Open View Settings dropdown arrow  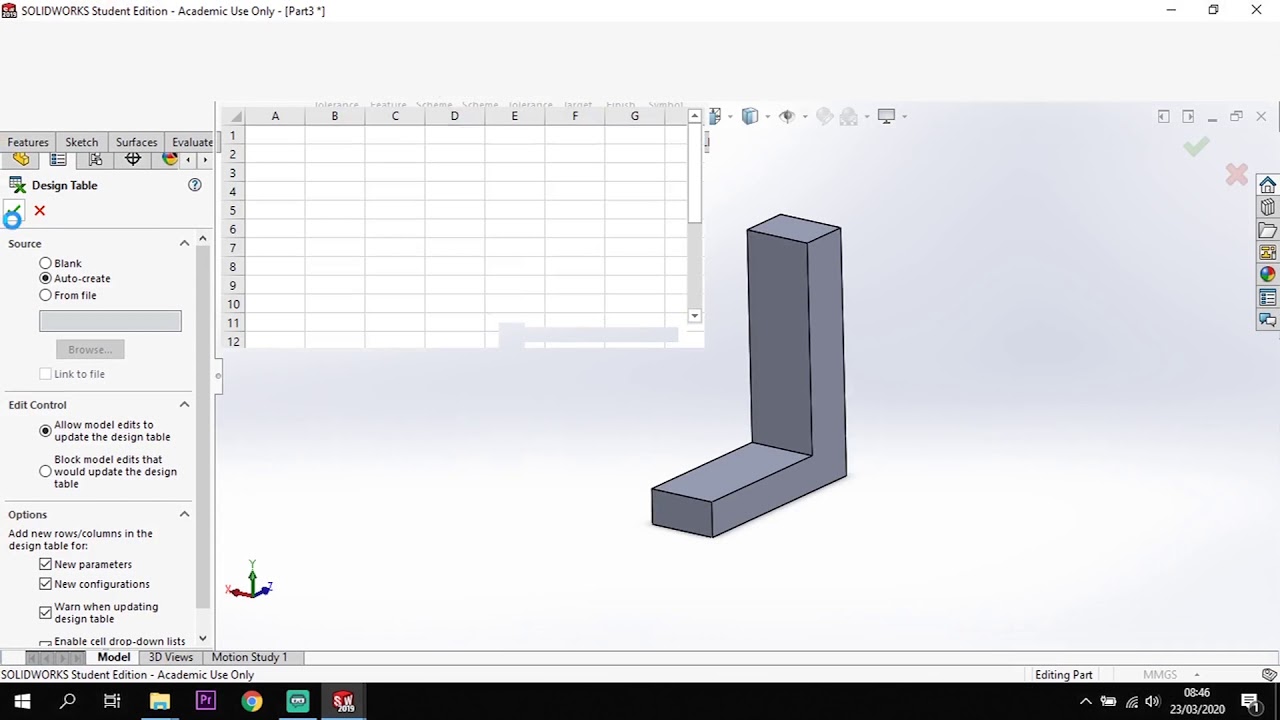[904, 117]
